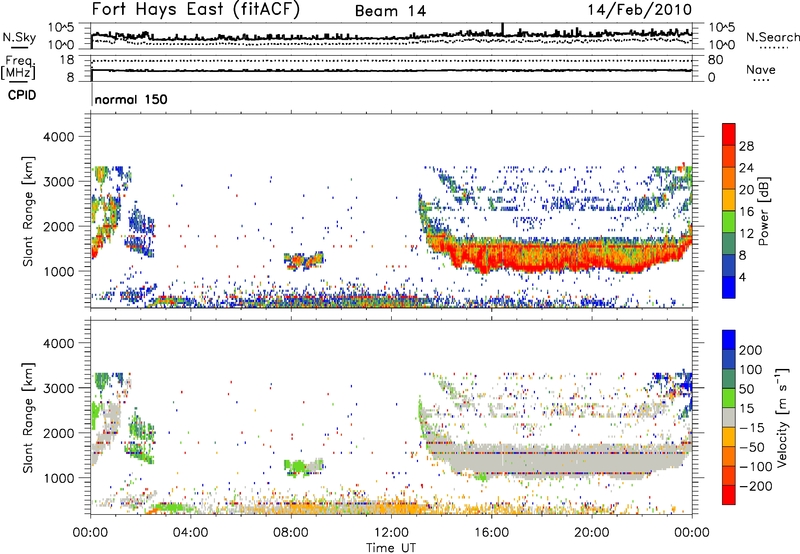The width and height of the screenshot is (800, 554).
Task: Click the 'Nave' legend label
Action: [x=761, y=69]
